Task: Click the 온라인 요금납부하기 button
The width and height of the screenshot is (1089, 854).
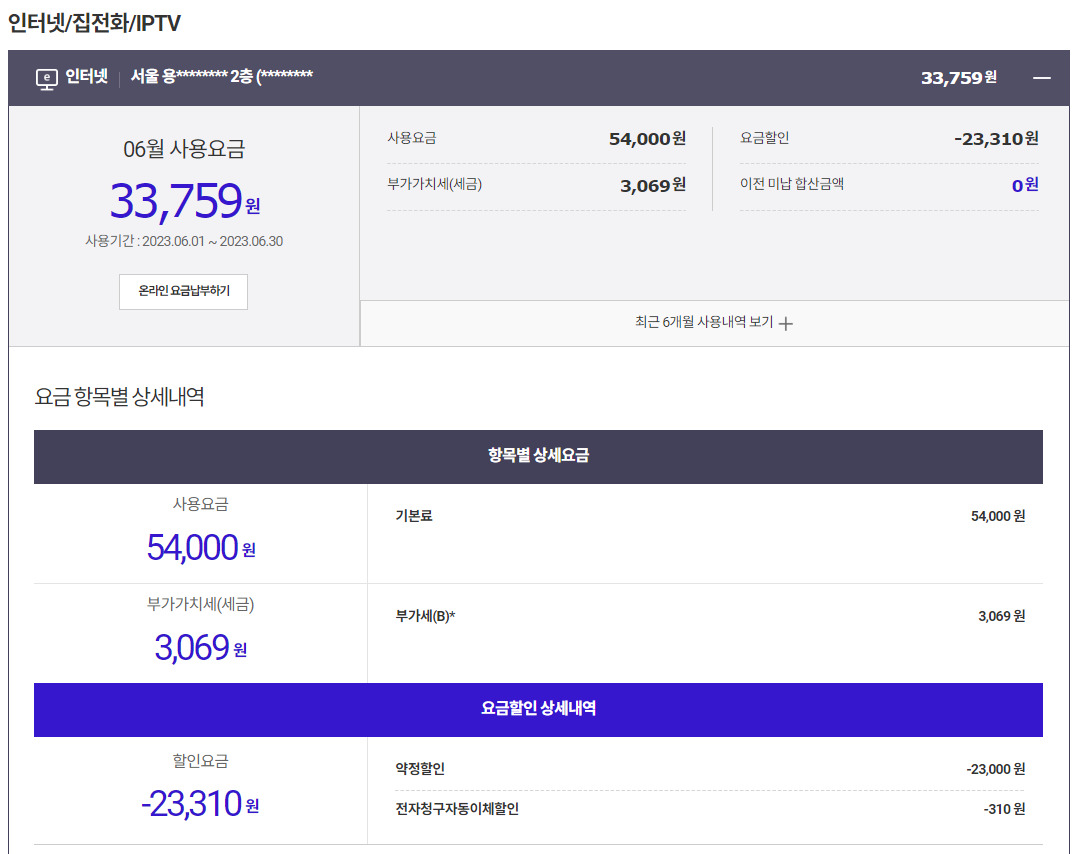Action: tap(183, 292)
